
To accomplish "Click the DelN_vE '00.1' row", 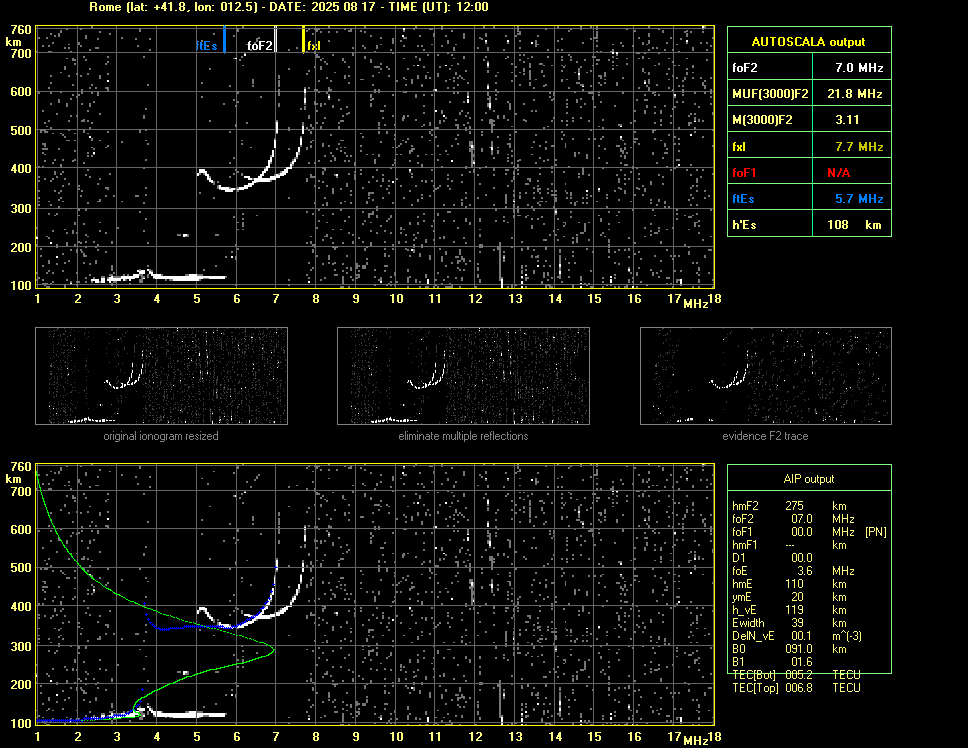I will tap(796, 636).
